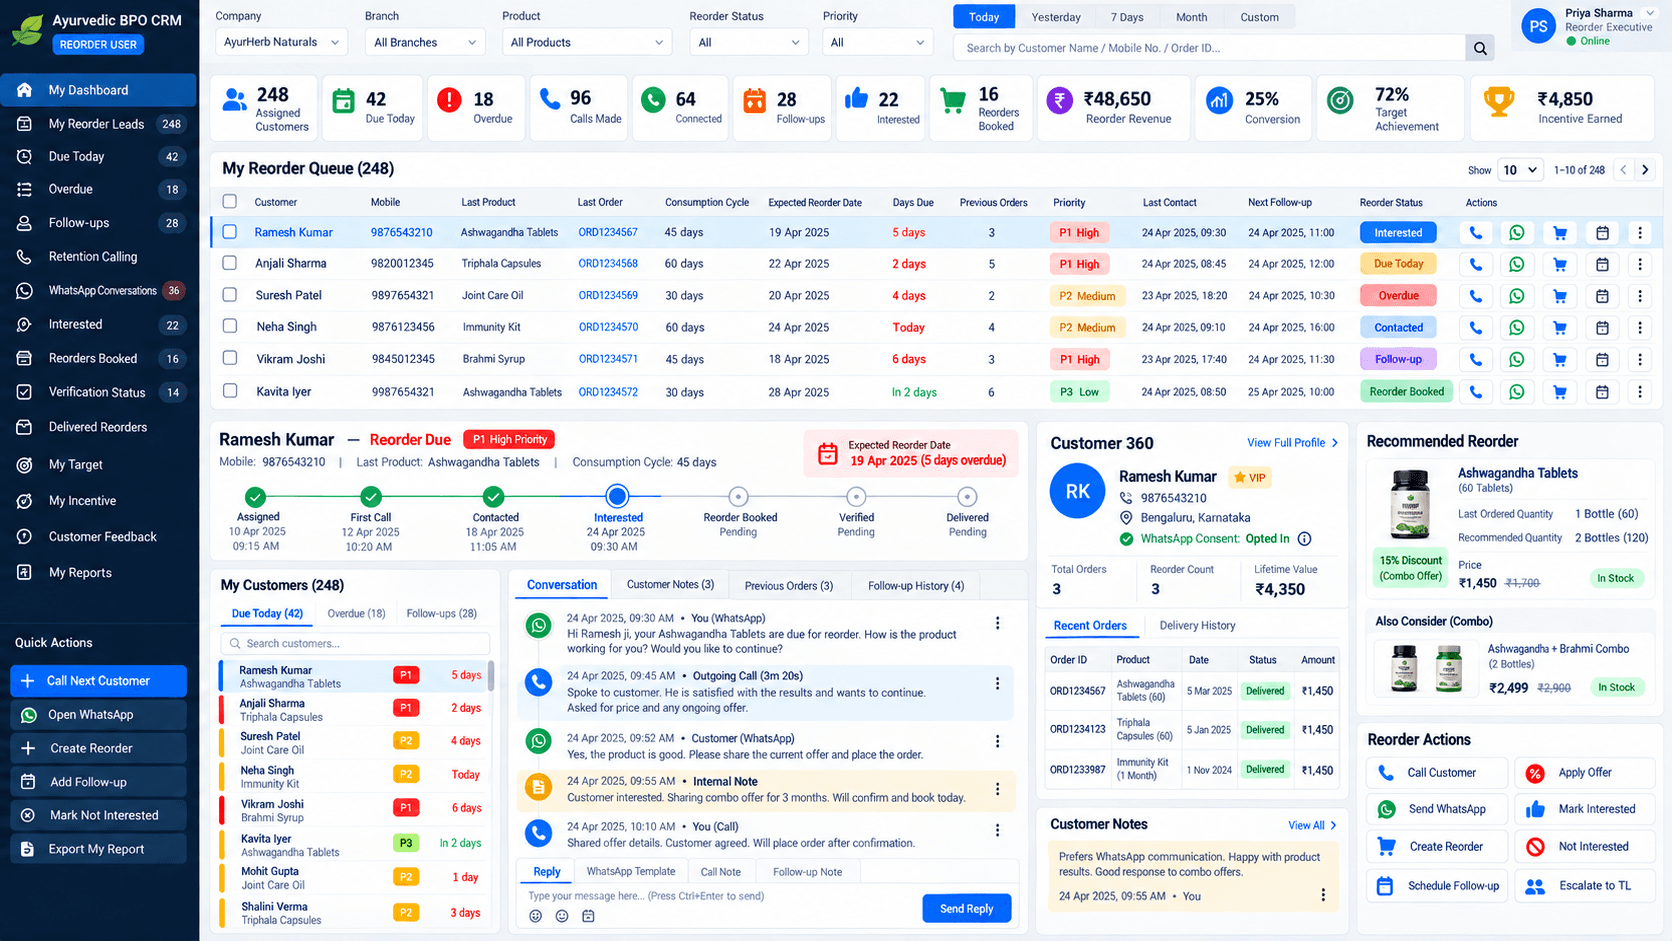The height and width of the screenshot is (941, 1672).
Task: Click cart icon in Suresh Patel row
Action: (1560, 297)
